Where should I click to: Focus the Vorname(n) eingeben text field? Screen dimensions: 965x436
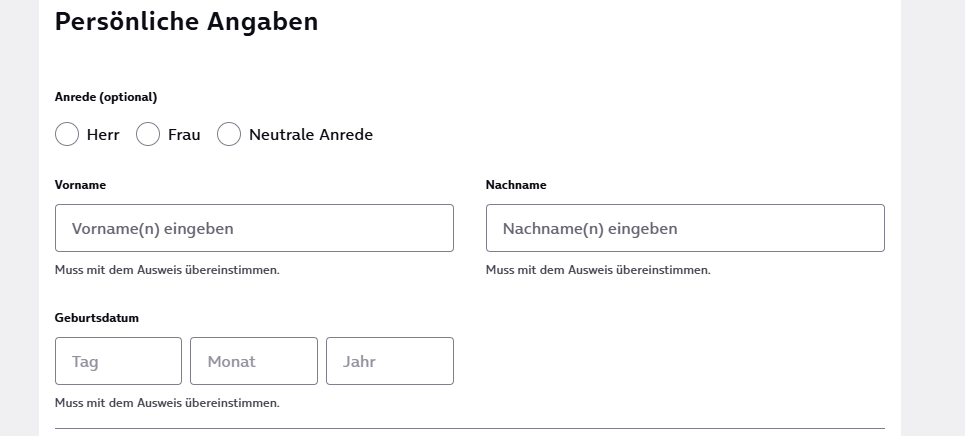[254, 228]
